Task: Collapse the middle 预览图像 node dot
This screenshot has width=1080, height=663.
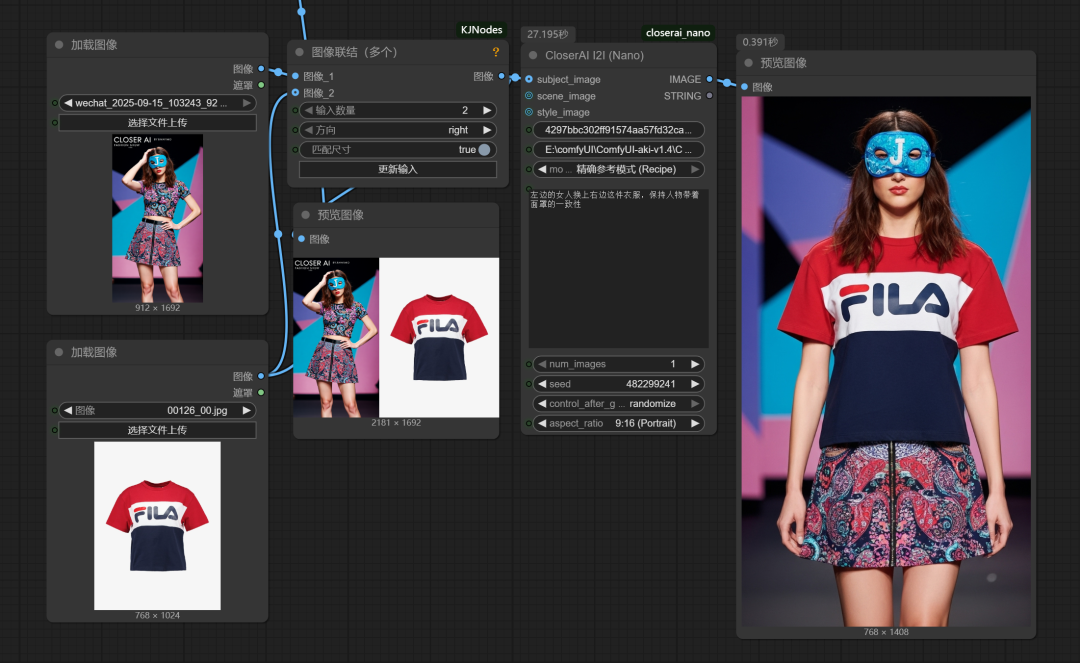Action: tap(306, 215)
